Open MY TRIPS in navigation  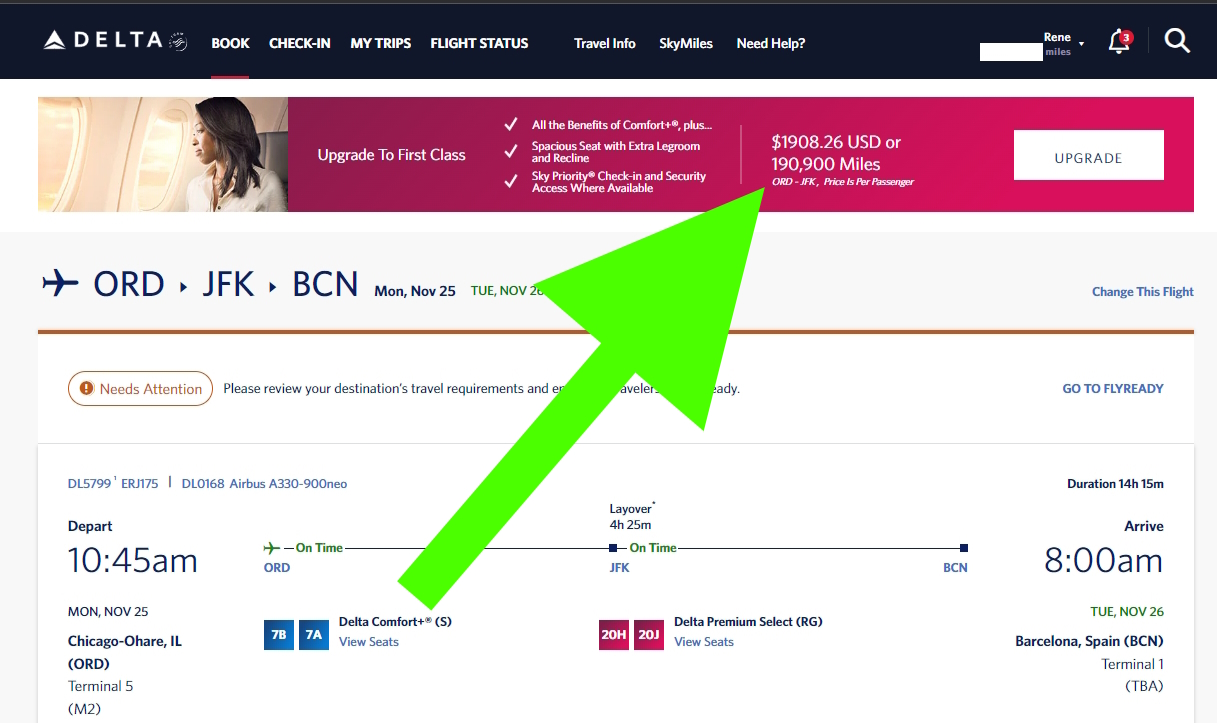(380, 43)
